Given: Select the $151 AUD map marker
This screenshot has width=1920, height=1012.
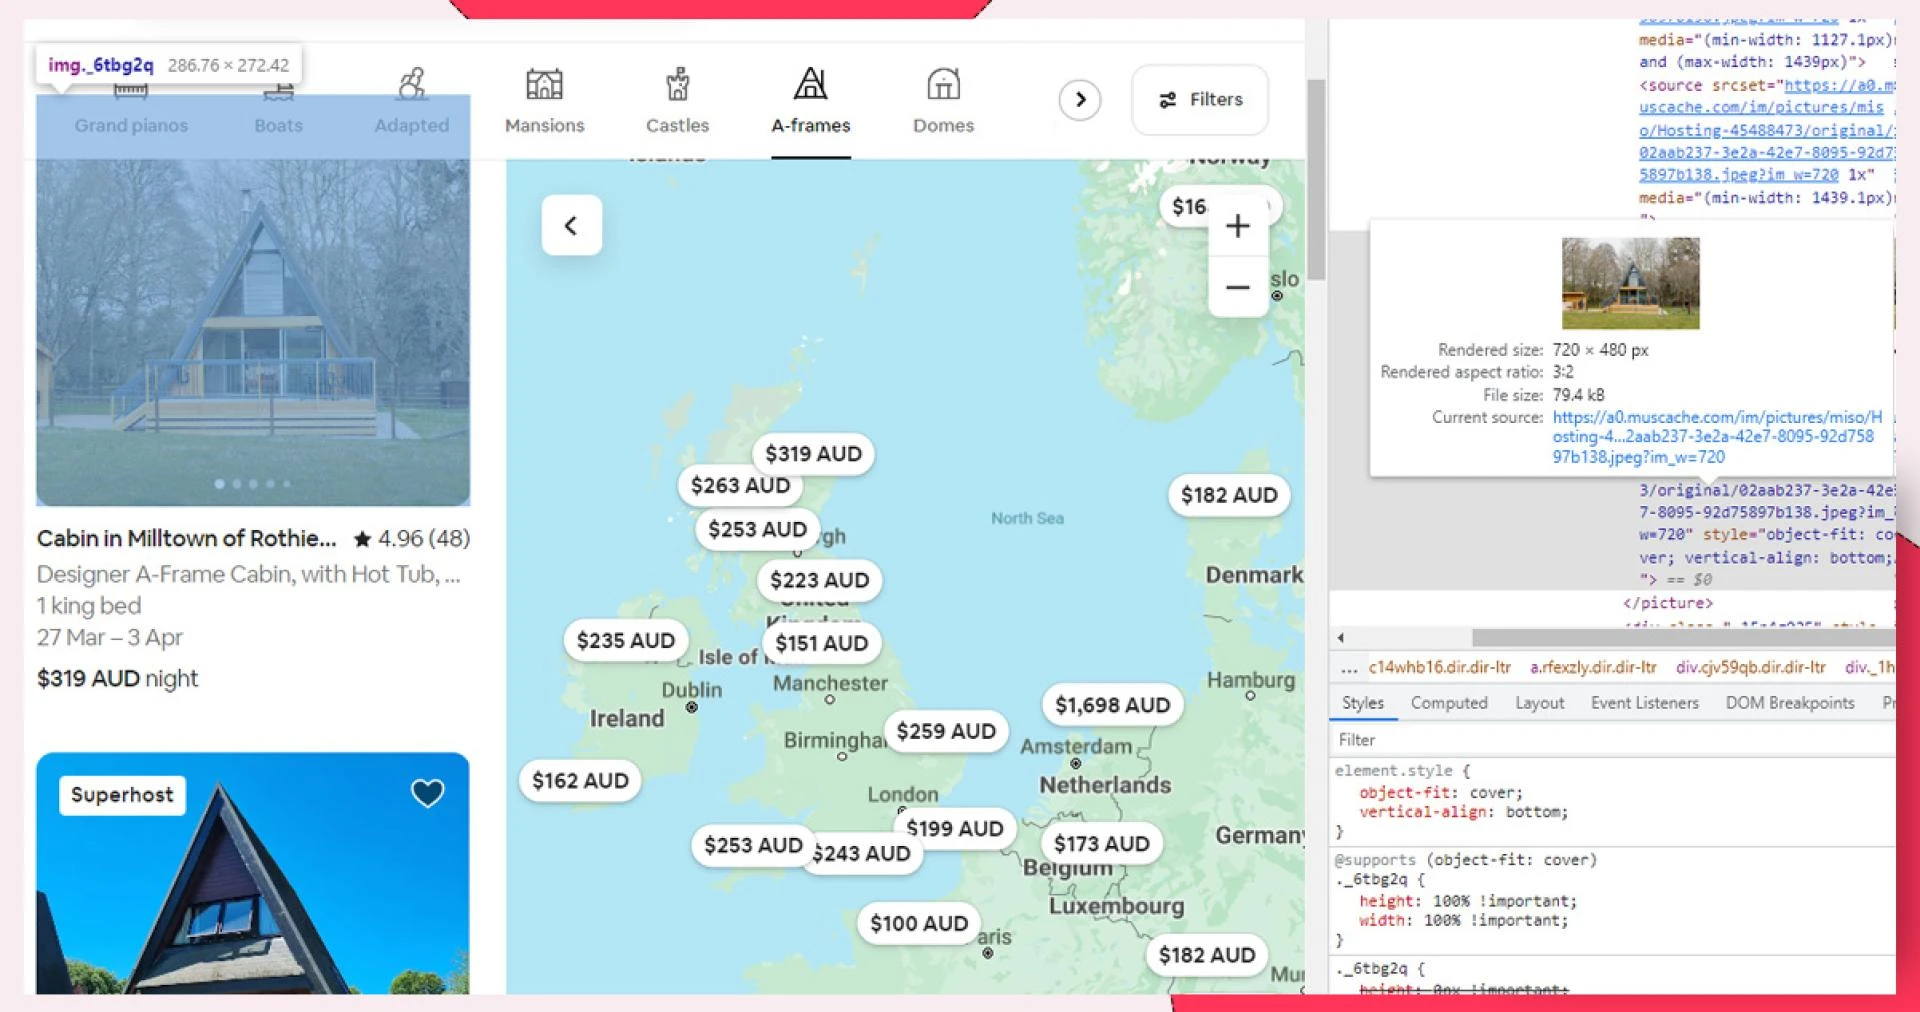Looking at the screenshot, I should (821, 643).
